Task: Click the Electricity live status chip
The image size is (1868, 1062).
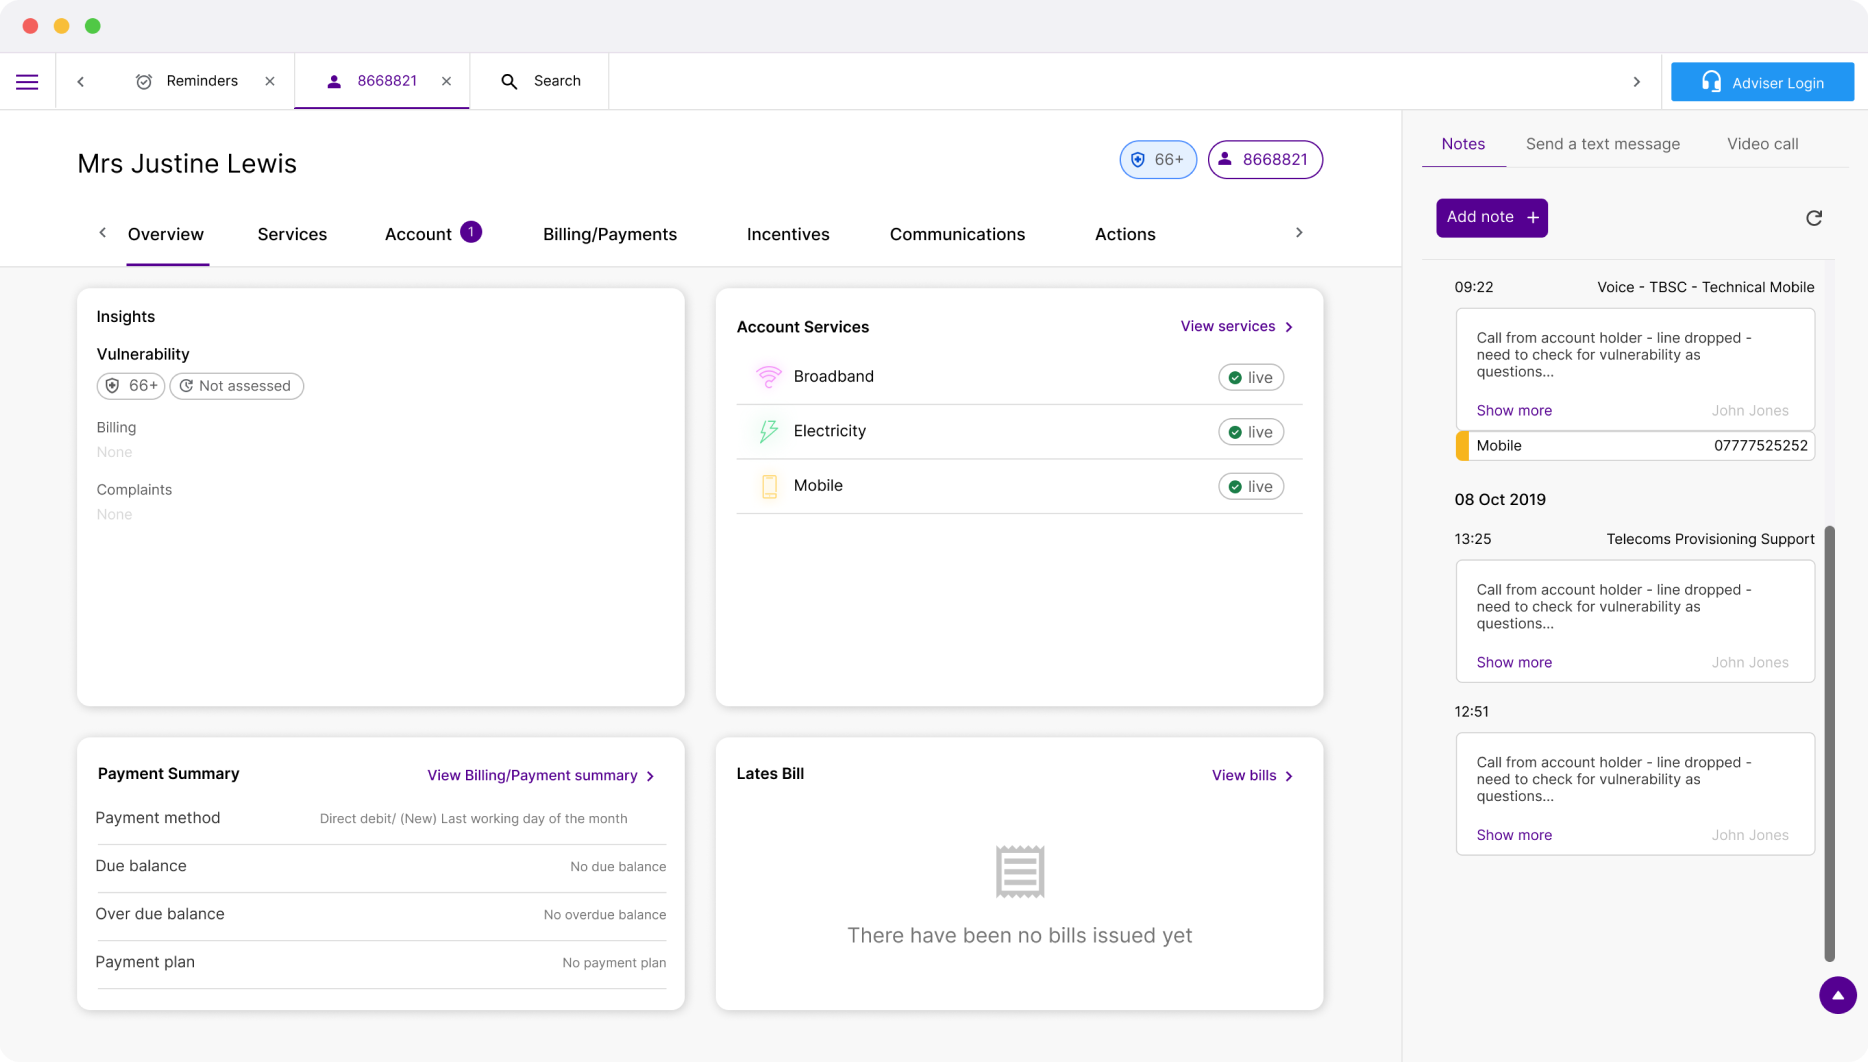Action: tap(1251, 432)
